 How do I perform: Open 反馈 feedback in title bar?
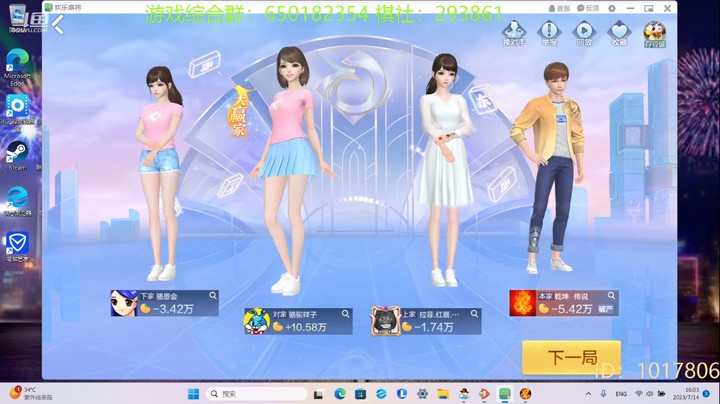click(x=588, y=8)
